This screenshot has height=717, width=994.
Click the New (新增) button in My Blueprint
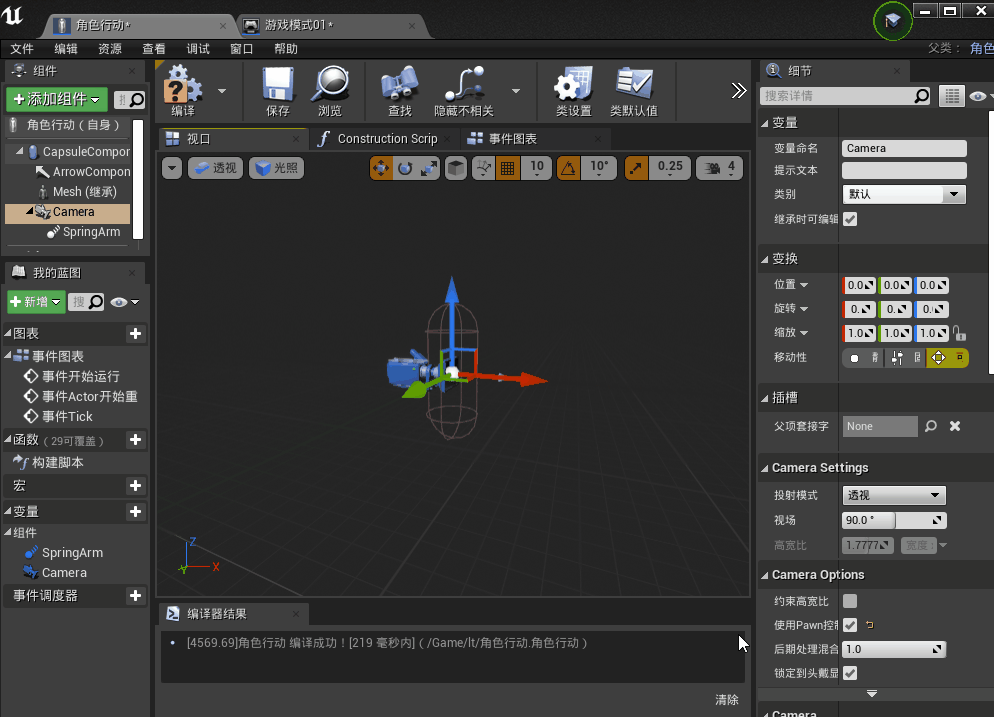pyautogui.click(x=36, y=302)
